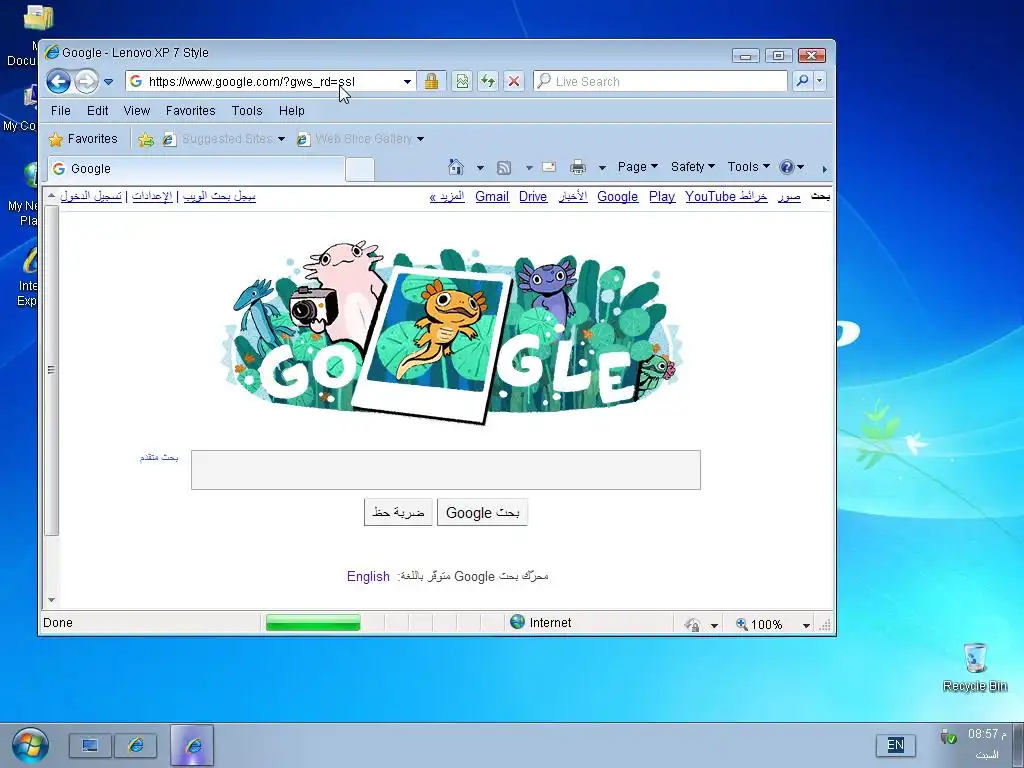The image size is (1024, 768).
Task: Expand the Home button dropdown arrow
Action: click(480, 168)
